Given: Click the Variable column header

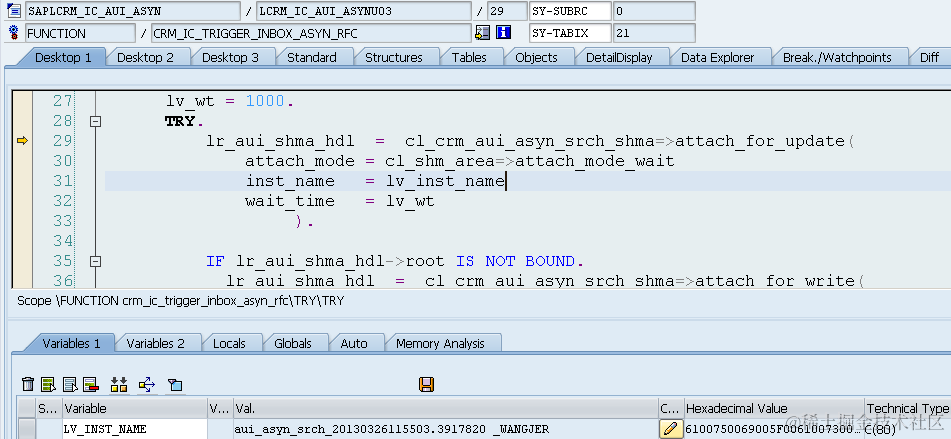Looking at the screenshot, I should (135, 409).
